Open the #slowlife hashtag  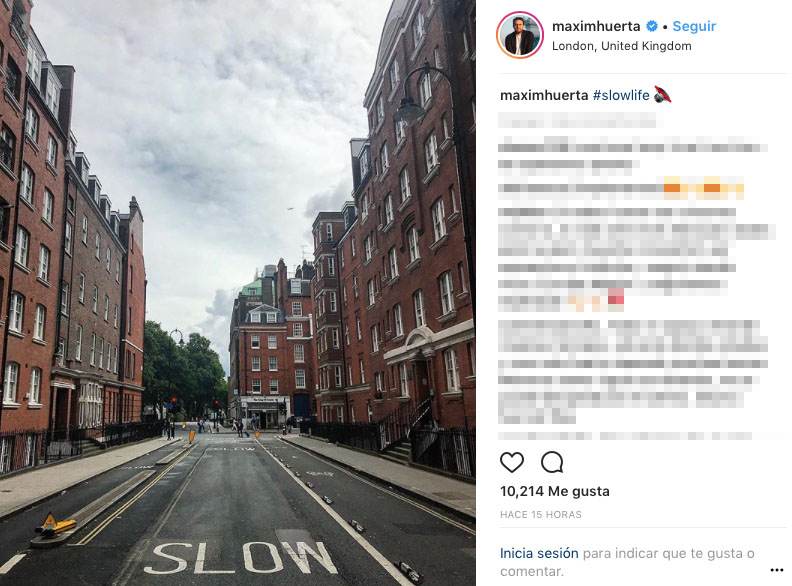(x=621, y=95)
